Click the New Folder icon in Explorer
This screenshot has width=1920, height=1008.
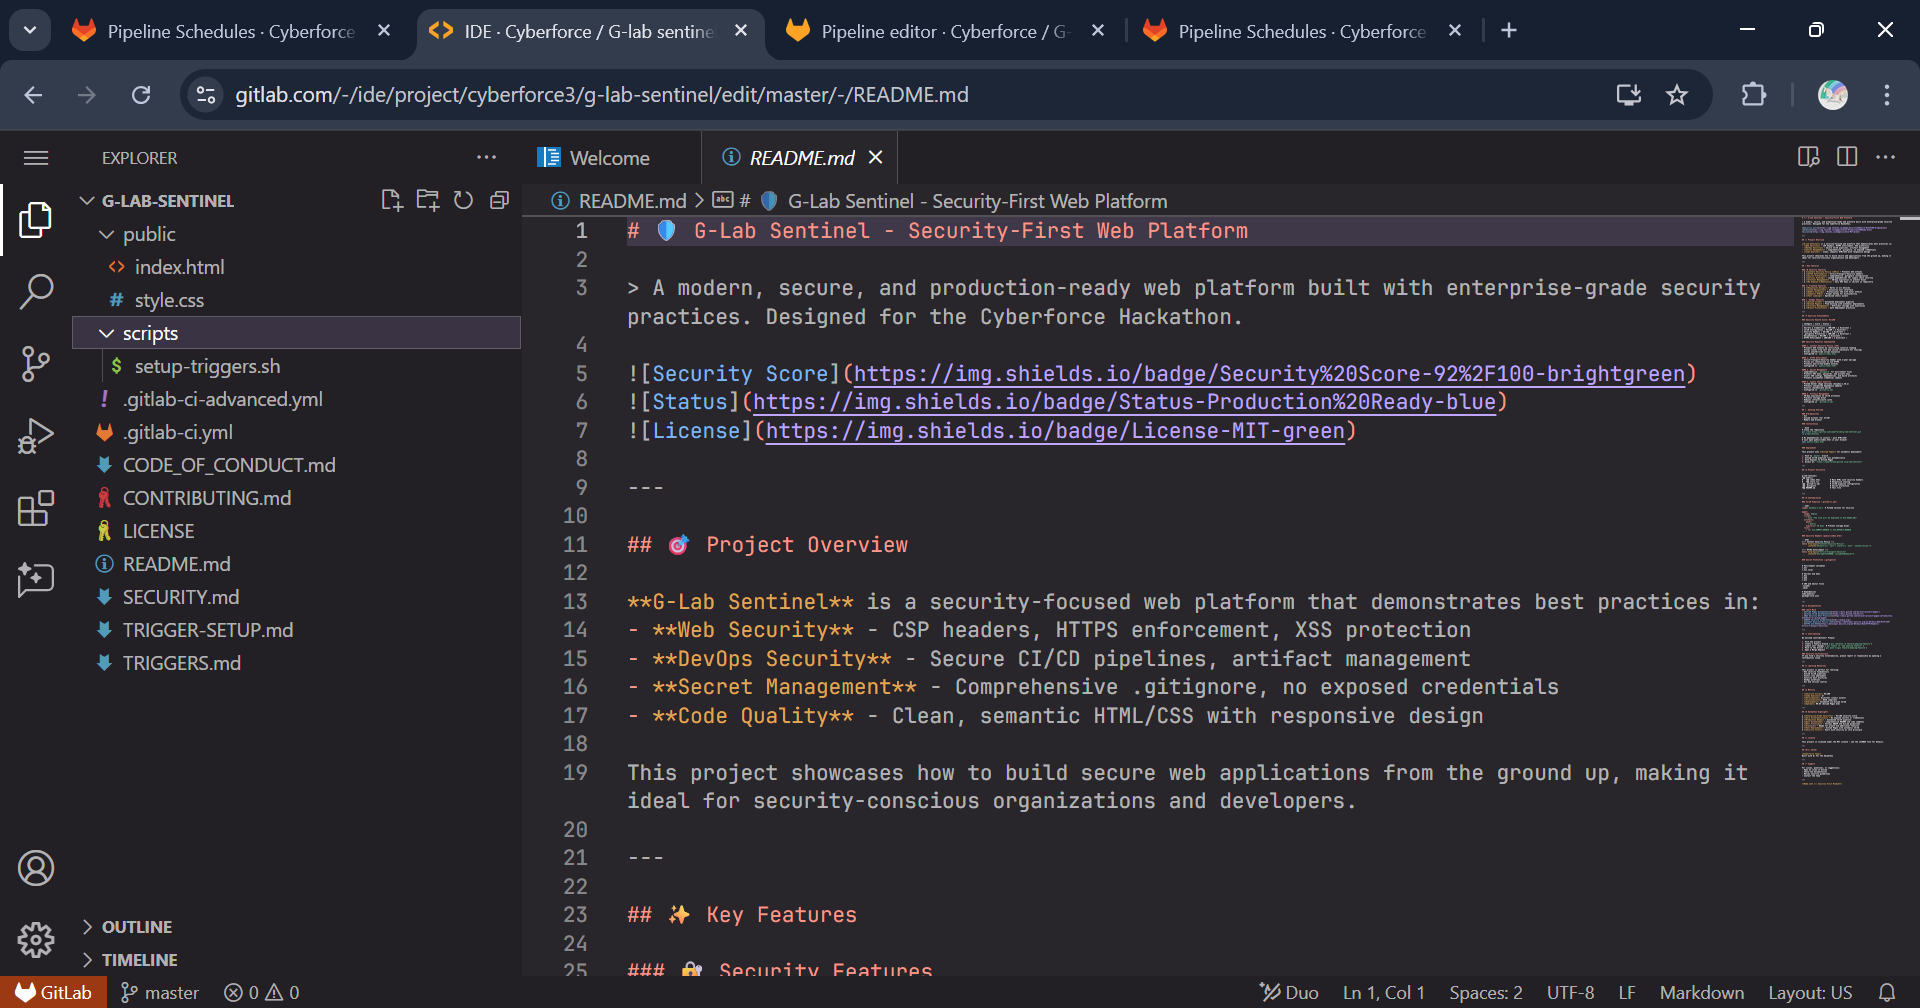(428, 201)
